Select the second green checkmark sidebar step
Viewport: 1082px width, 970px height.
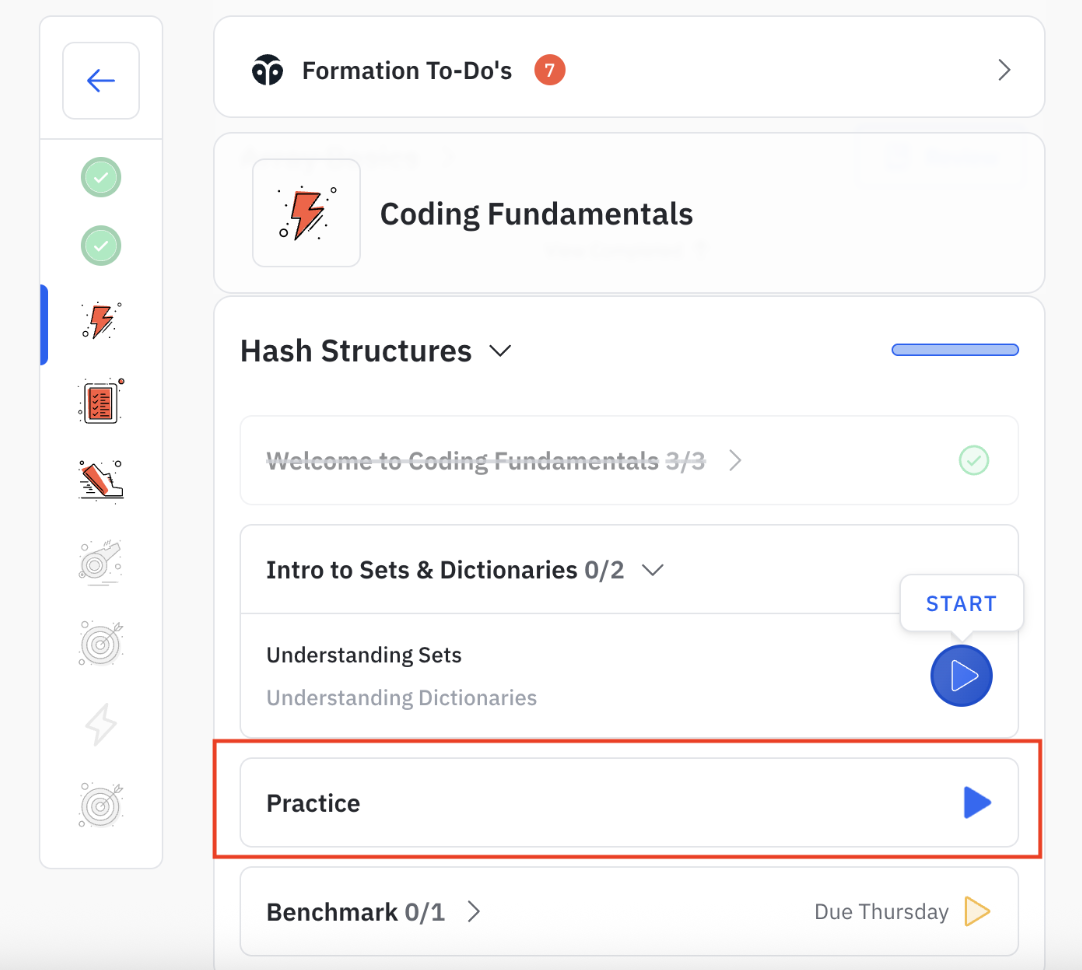101,245
